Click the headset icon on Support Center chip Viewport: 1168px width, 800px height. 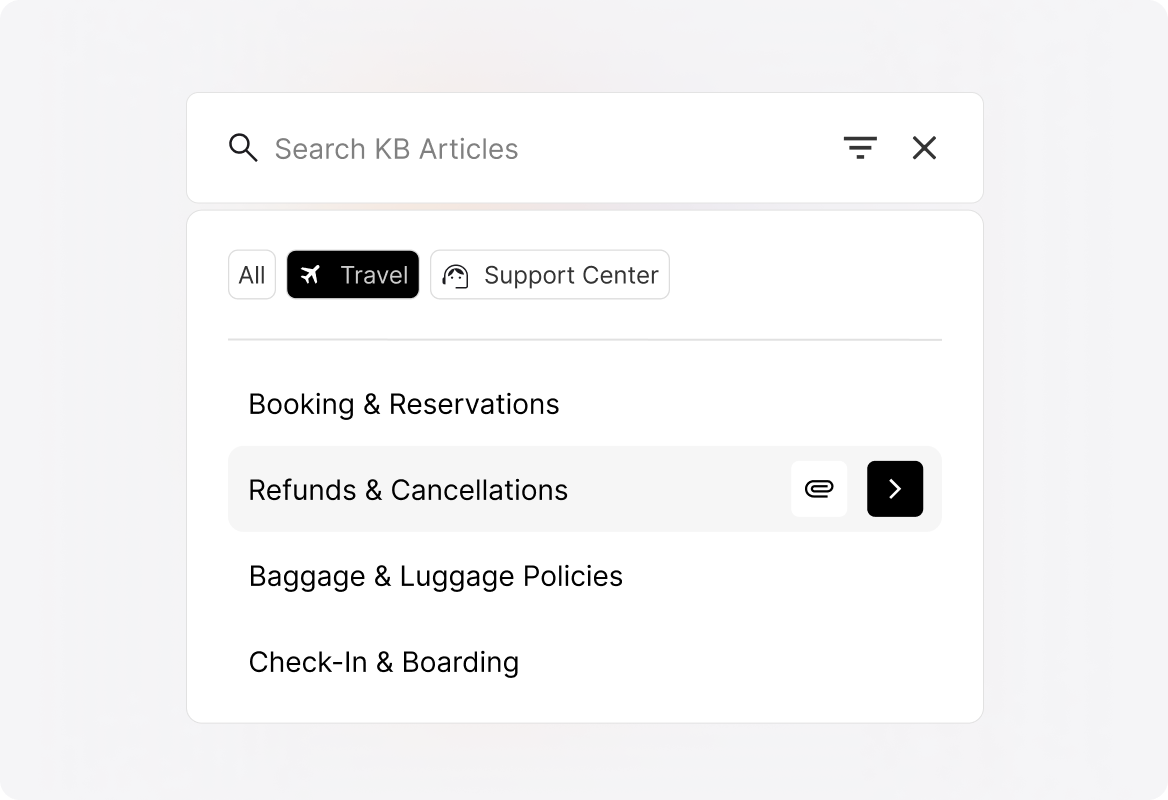pos(456,274)
